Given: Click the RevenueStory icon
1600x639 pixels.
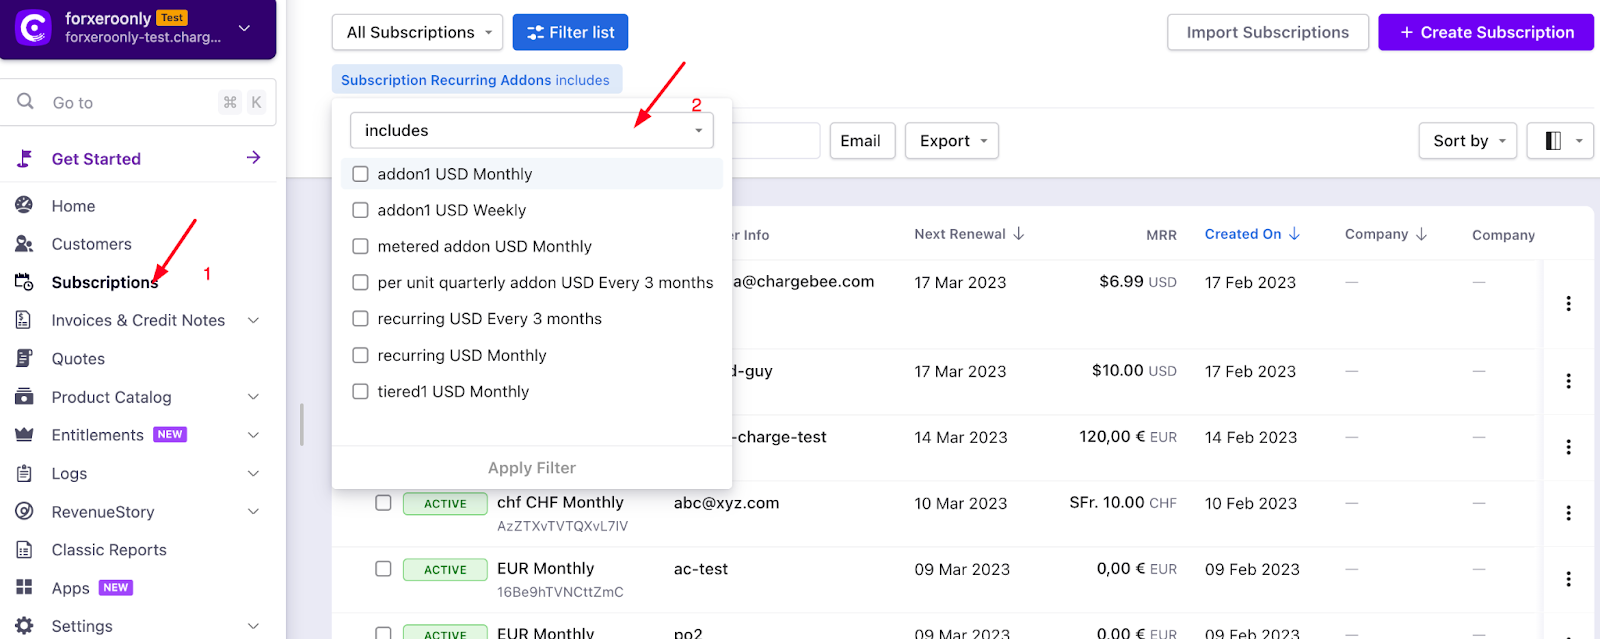Looking at the screenshot, I should 24,511.
